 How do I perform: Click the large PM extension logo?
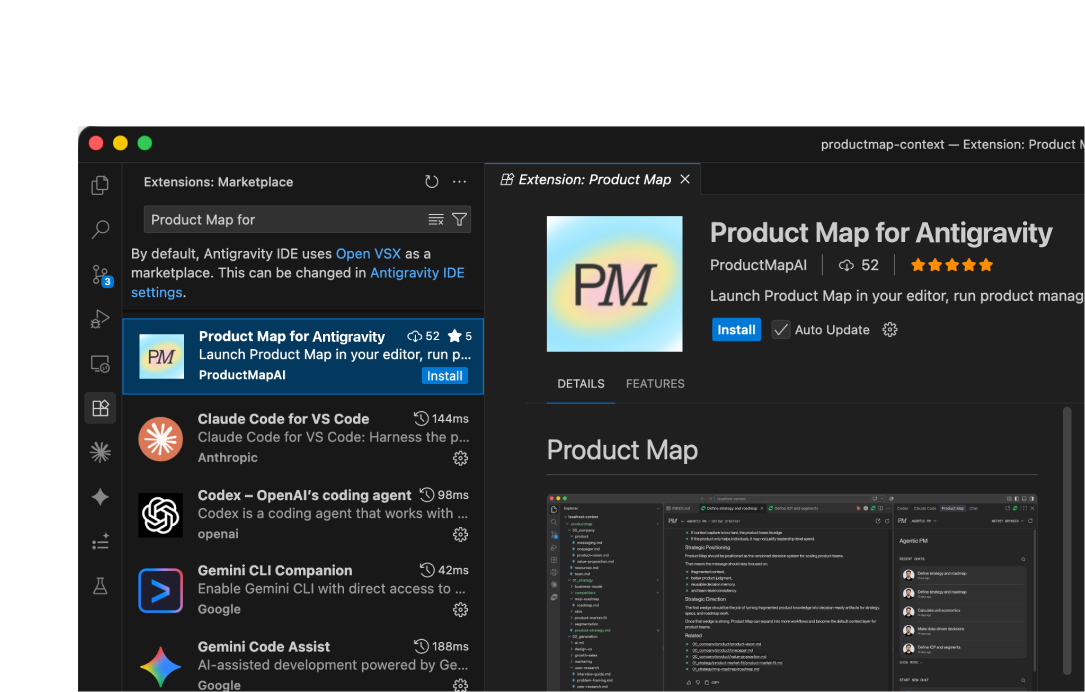pyautogui.click(x=614, y=284)
